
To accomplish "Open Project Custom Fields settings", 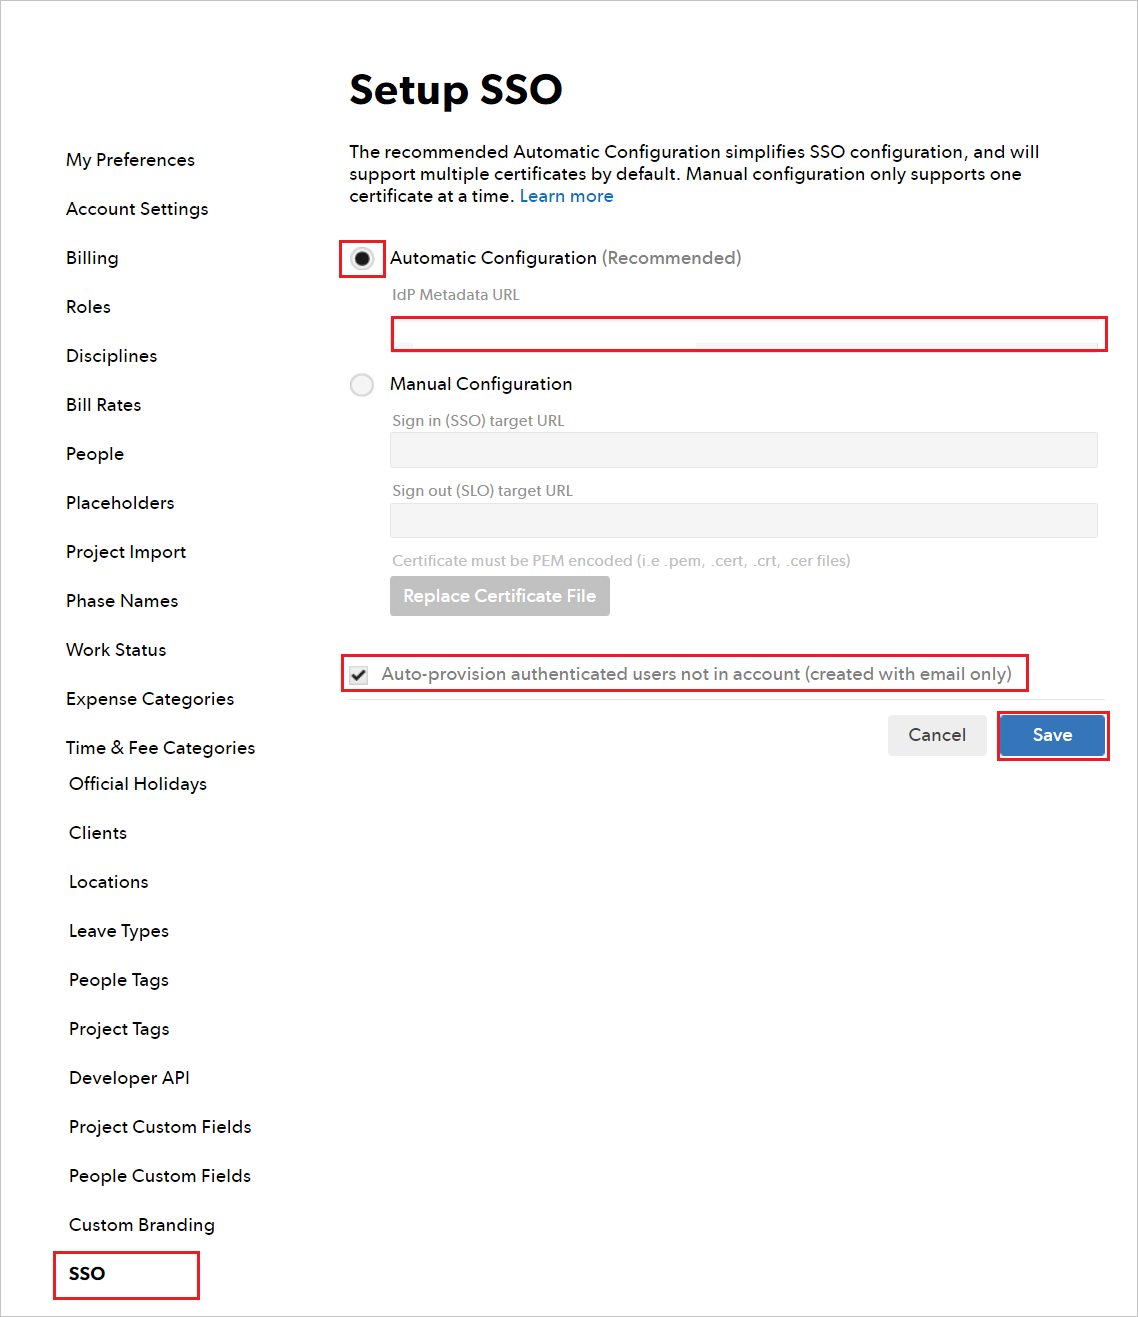I will (159, 1127).
